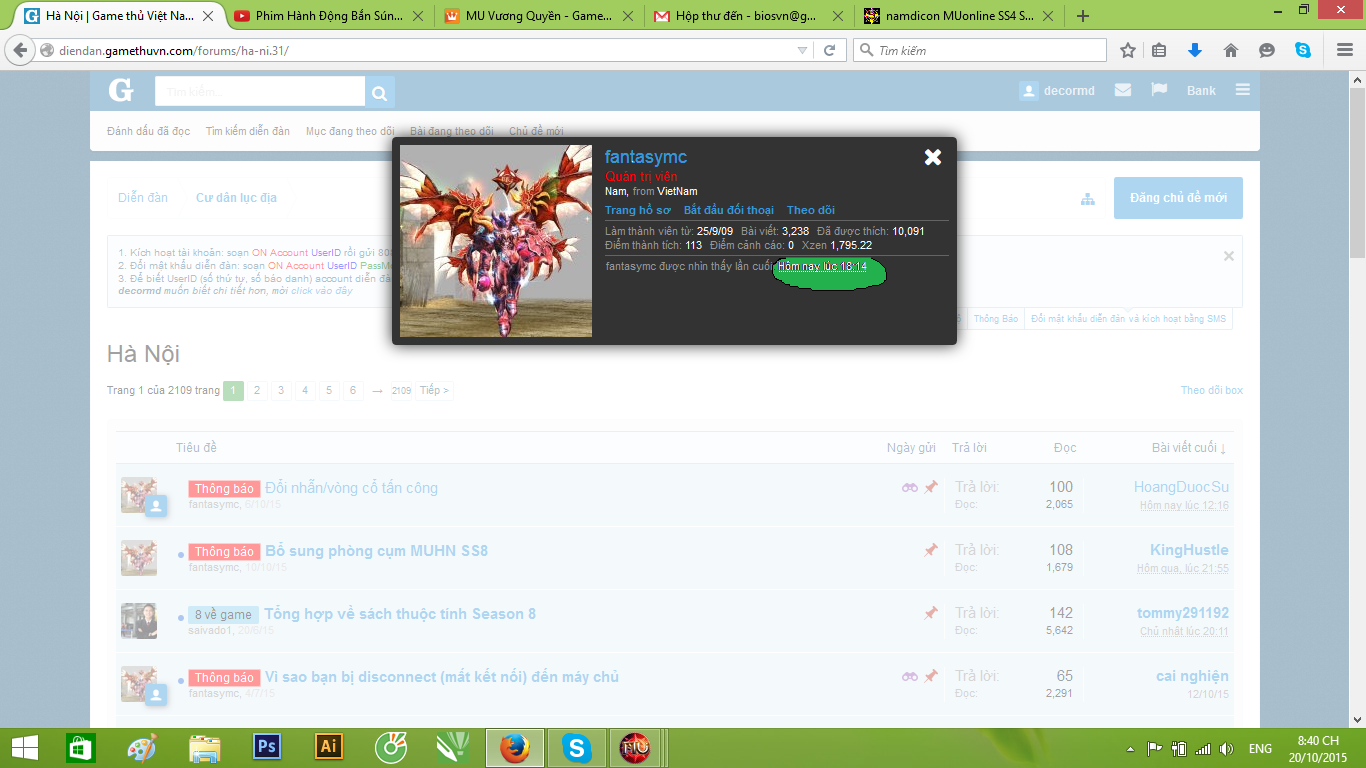Go back with the browser back arrow
Screen dimensions: 1366x768
click(x=21, y=50)
